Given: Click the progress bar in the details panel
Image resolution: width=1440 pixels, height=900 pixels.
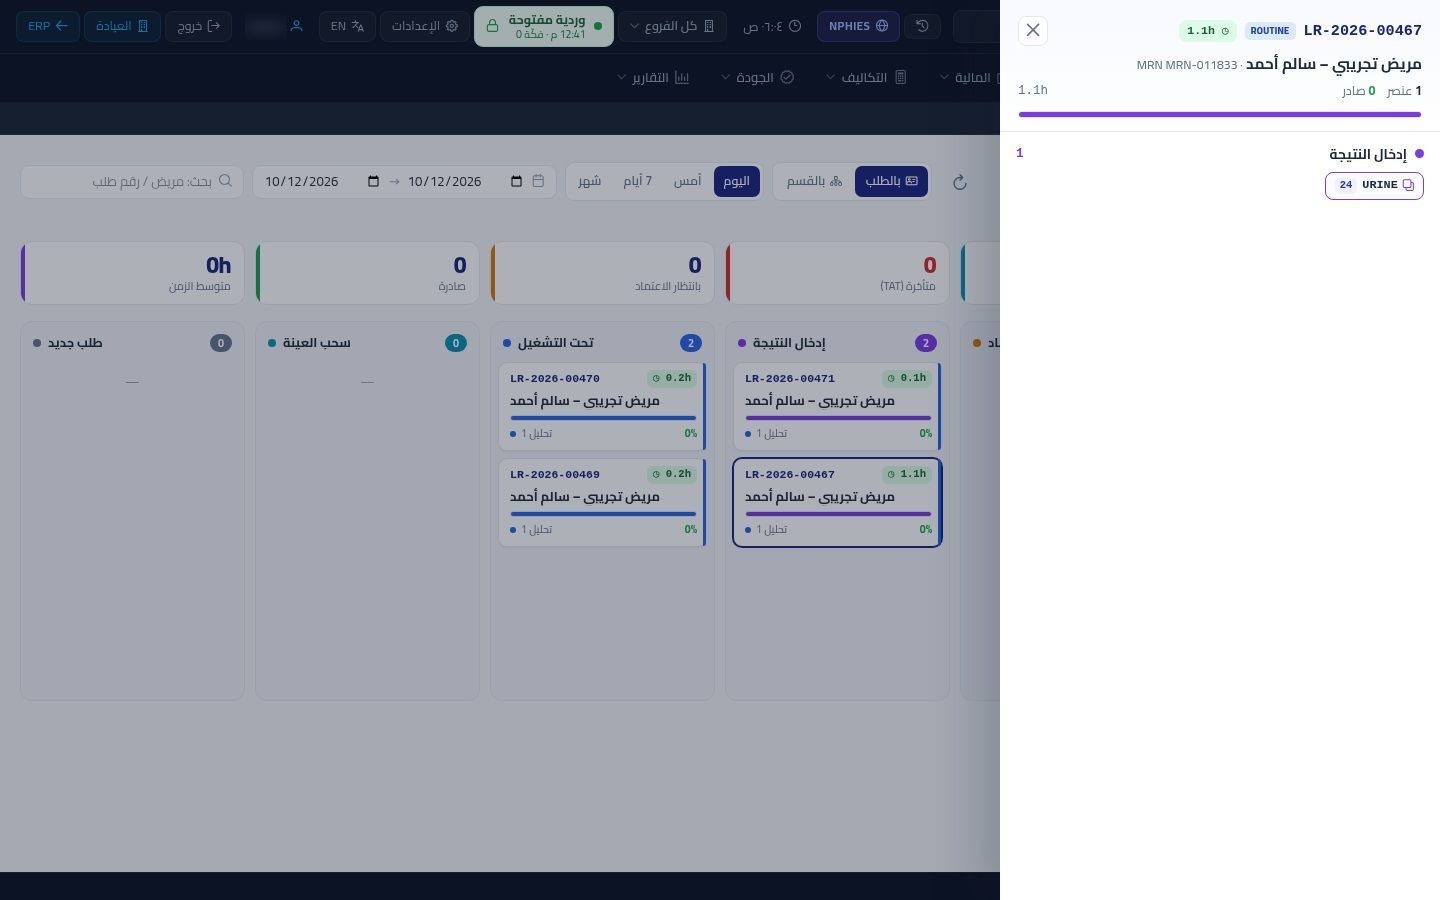Looking at the screenshot, I should 1220,114.
